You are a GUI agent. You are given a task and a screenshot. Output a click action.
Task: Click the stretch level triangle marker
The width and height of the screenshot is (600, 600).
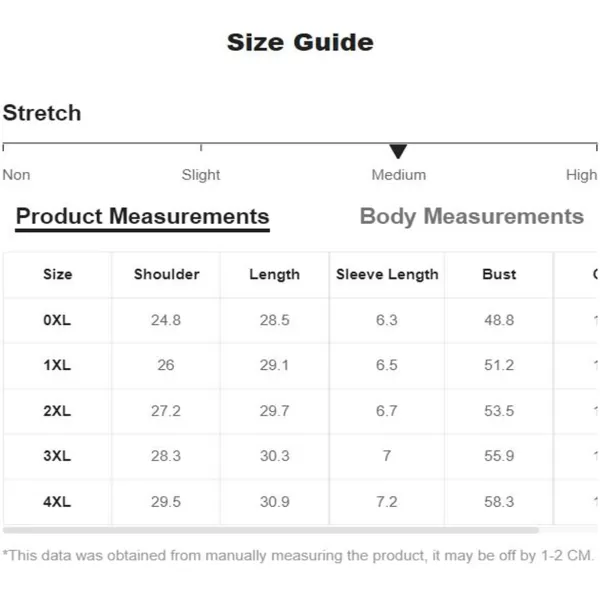[x=398, y=152]
